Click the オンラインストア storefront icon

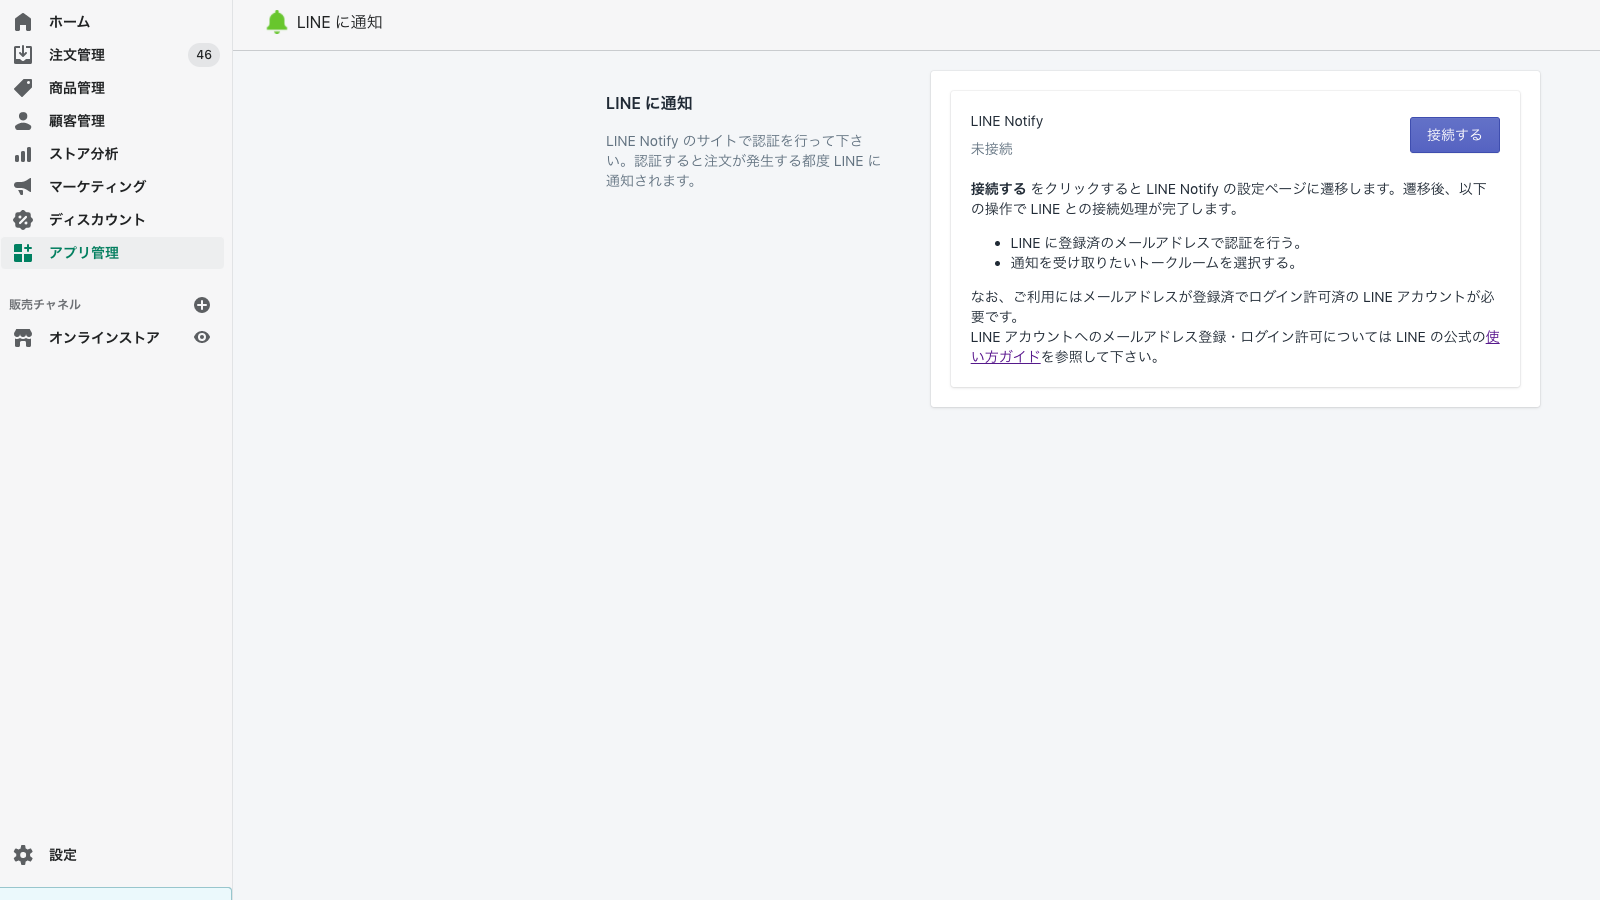(x=22, y=338)
